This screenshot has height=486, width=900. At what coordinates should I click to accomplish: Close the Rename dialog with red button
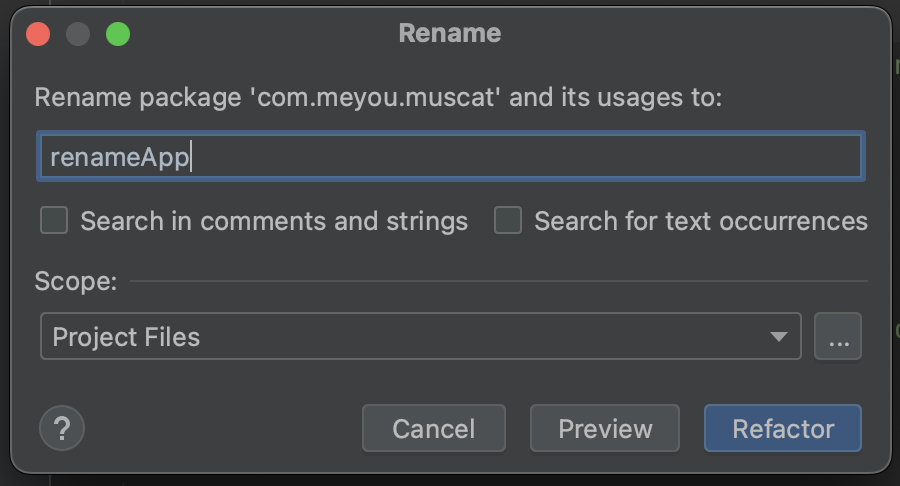pos(39,34)
